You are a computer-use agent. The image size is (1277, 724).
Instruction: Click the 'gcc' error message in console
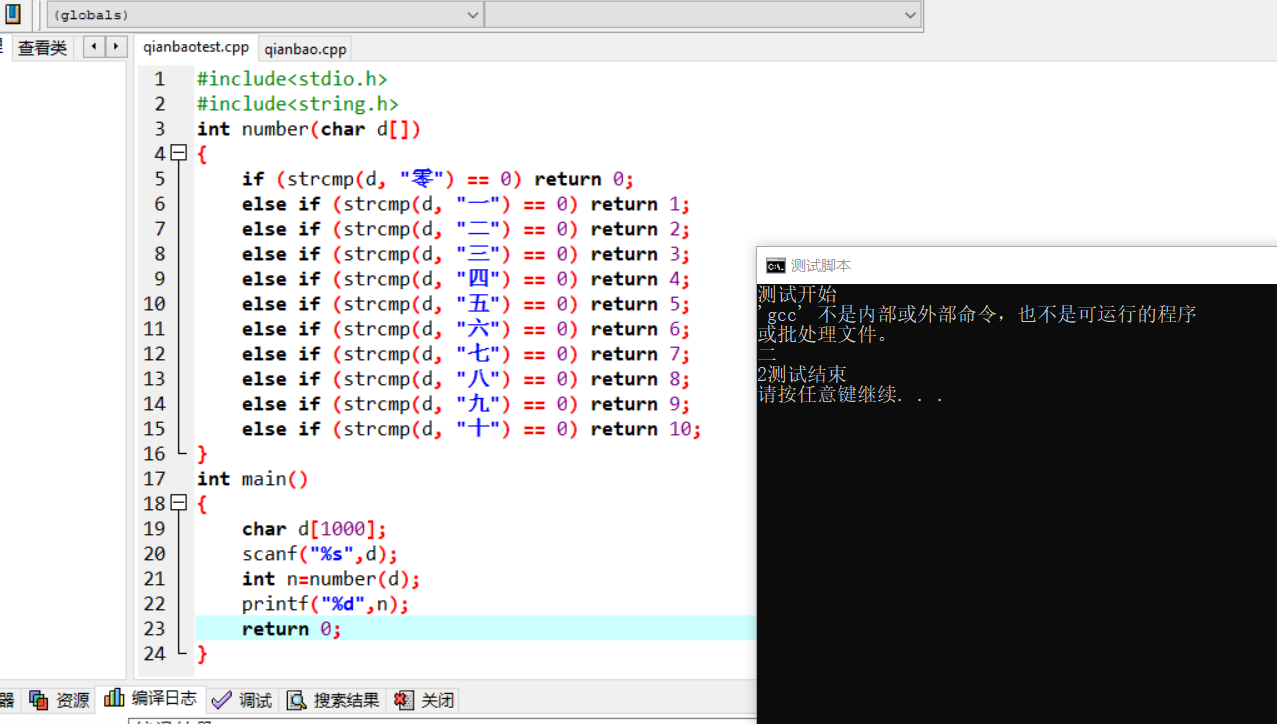pos(977,314)
